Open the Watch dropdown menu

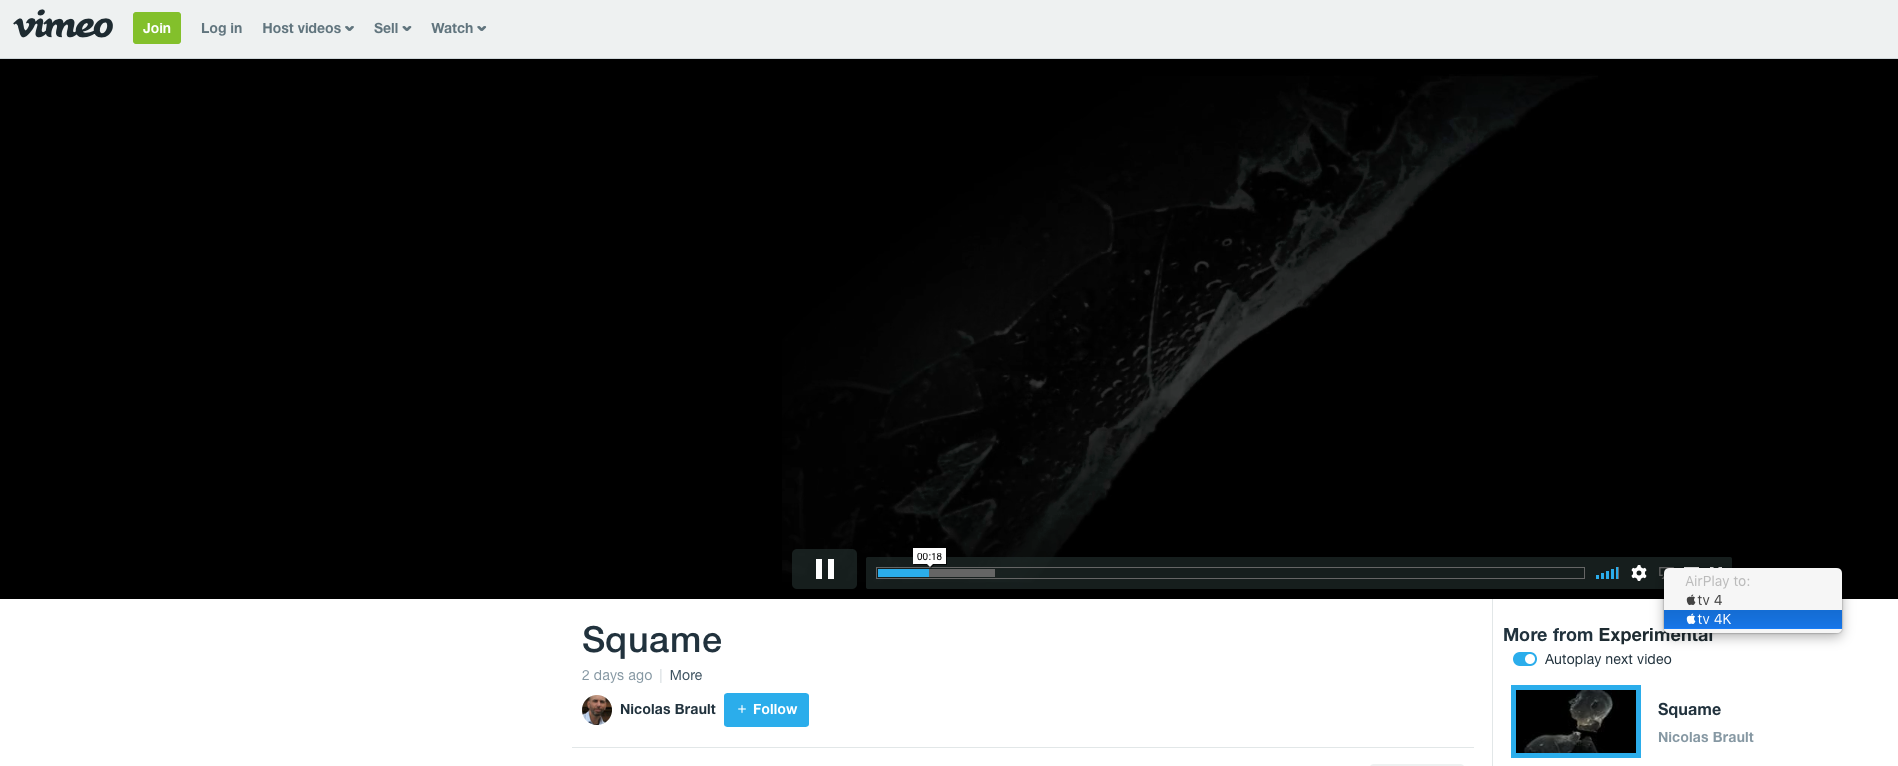pyautogui.click(x=458, y=28)
